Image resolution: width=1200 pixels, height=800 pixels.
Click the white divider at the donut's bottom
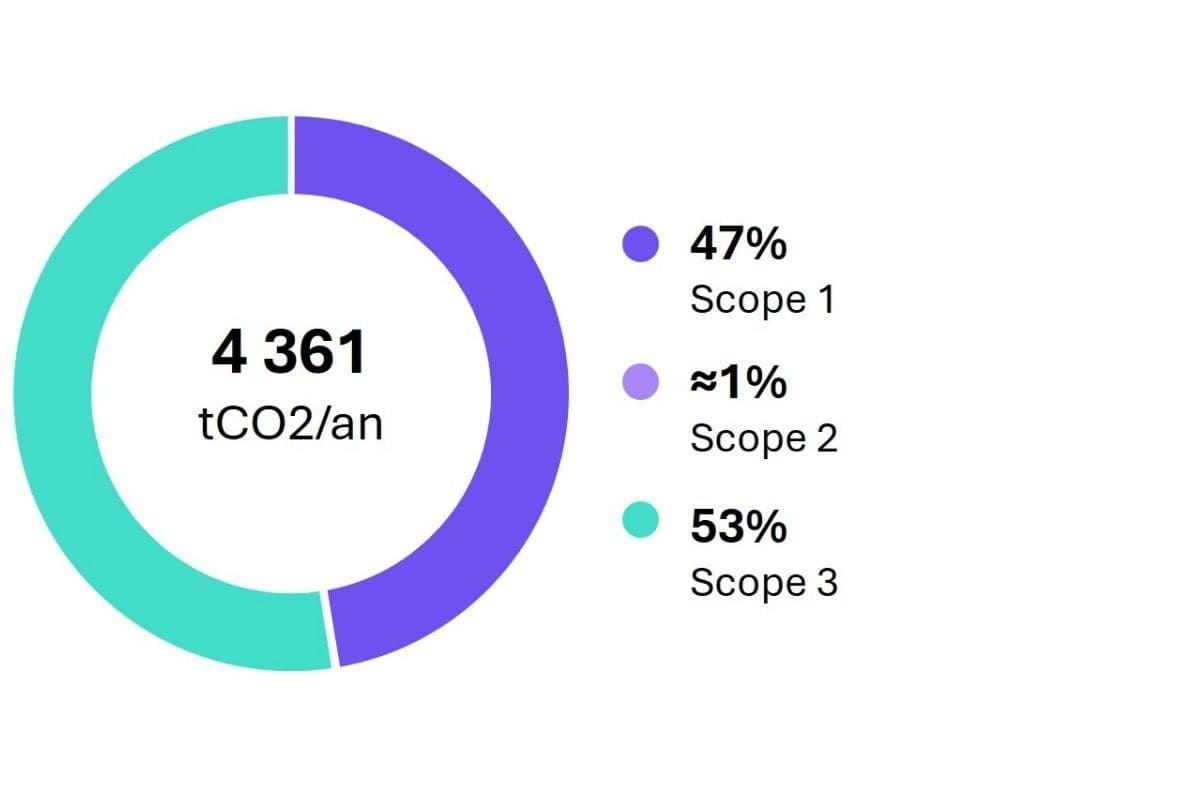click(332, 628)
